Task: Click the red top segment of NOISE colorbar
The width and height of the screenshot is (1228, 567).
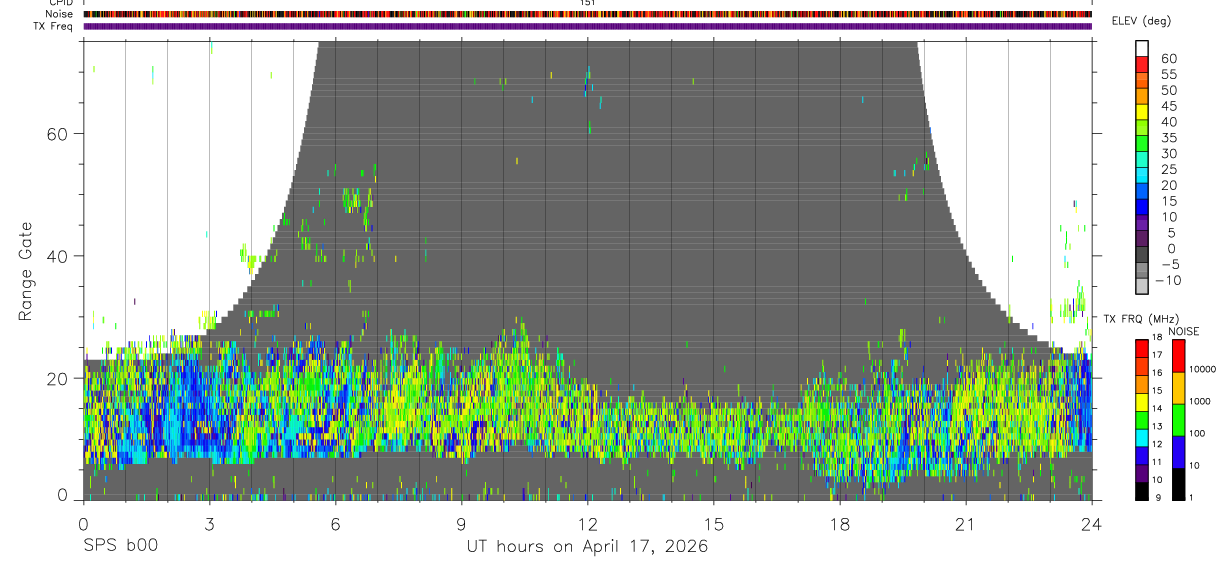Action: pos(1178,356)
